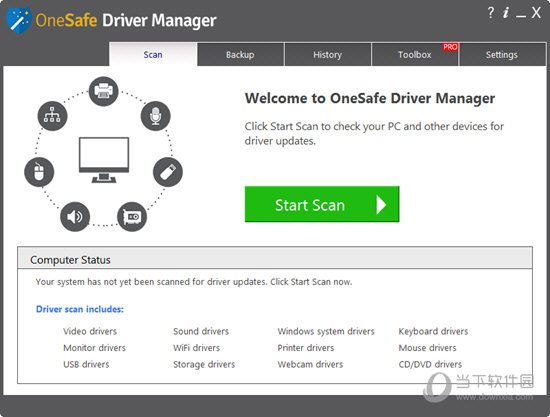This screenshot has width=550, height=417.
Task: Click 'WiFi drivers' text
Action: coord(197,348)
